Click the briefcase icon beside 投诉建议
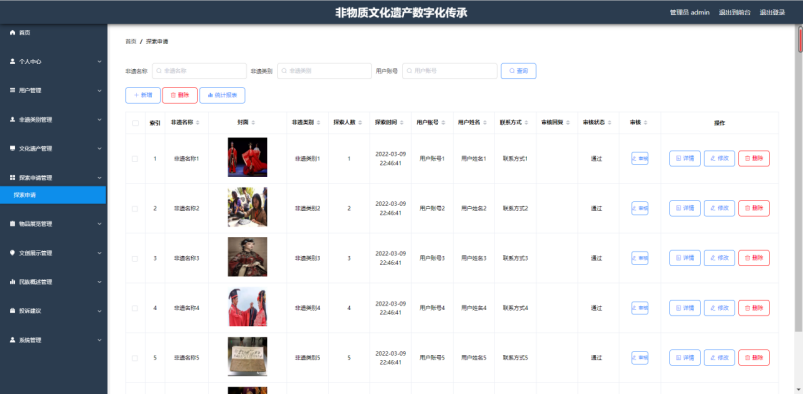This screenshot has width=803, height=394. (x=13, y=311)
